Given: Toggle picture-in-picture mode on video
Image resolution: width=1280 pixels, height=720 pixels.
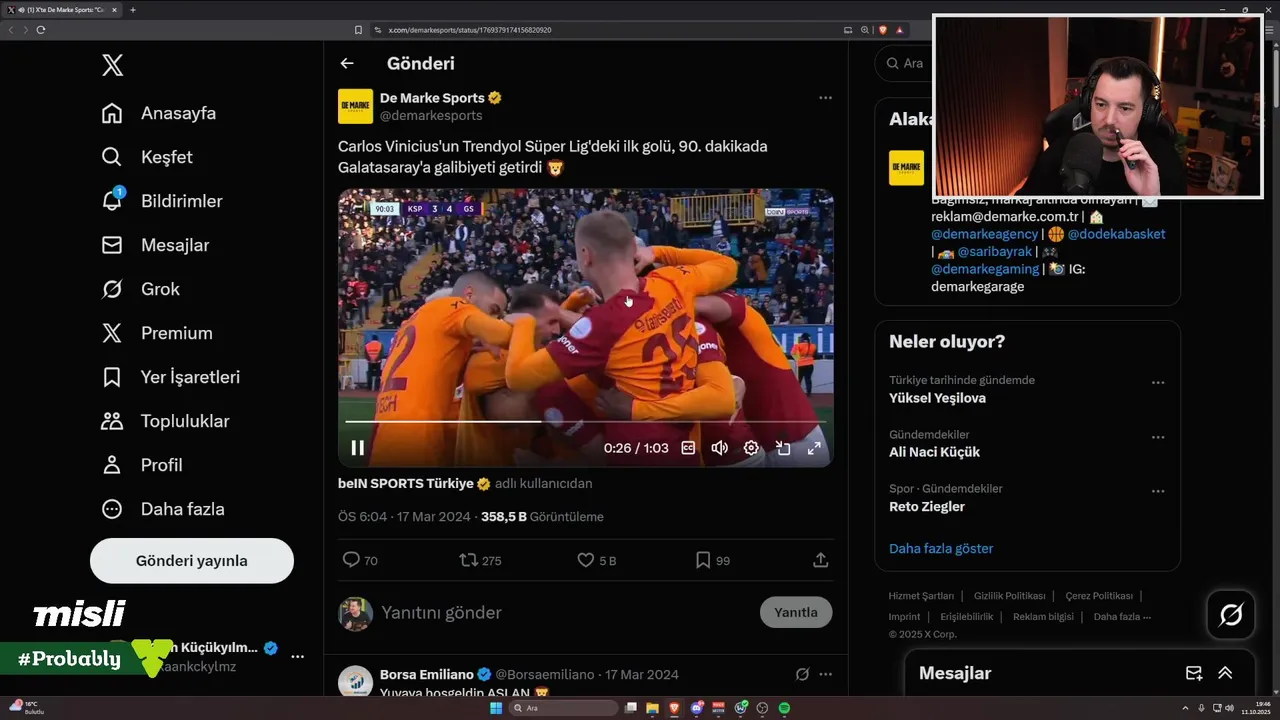Looking at the screenshot, I should (783, 448).
